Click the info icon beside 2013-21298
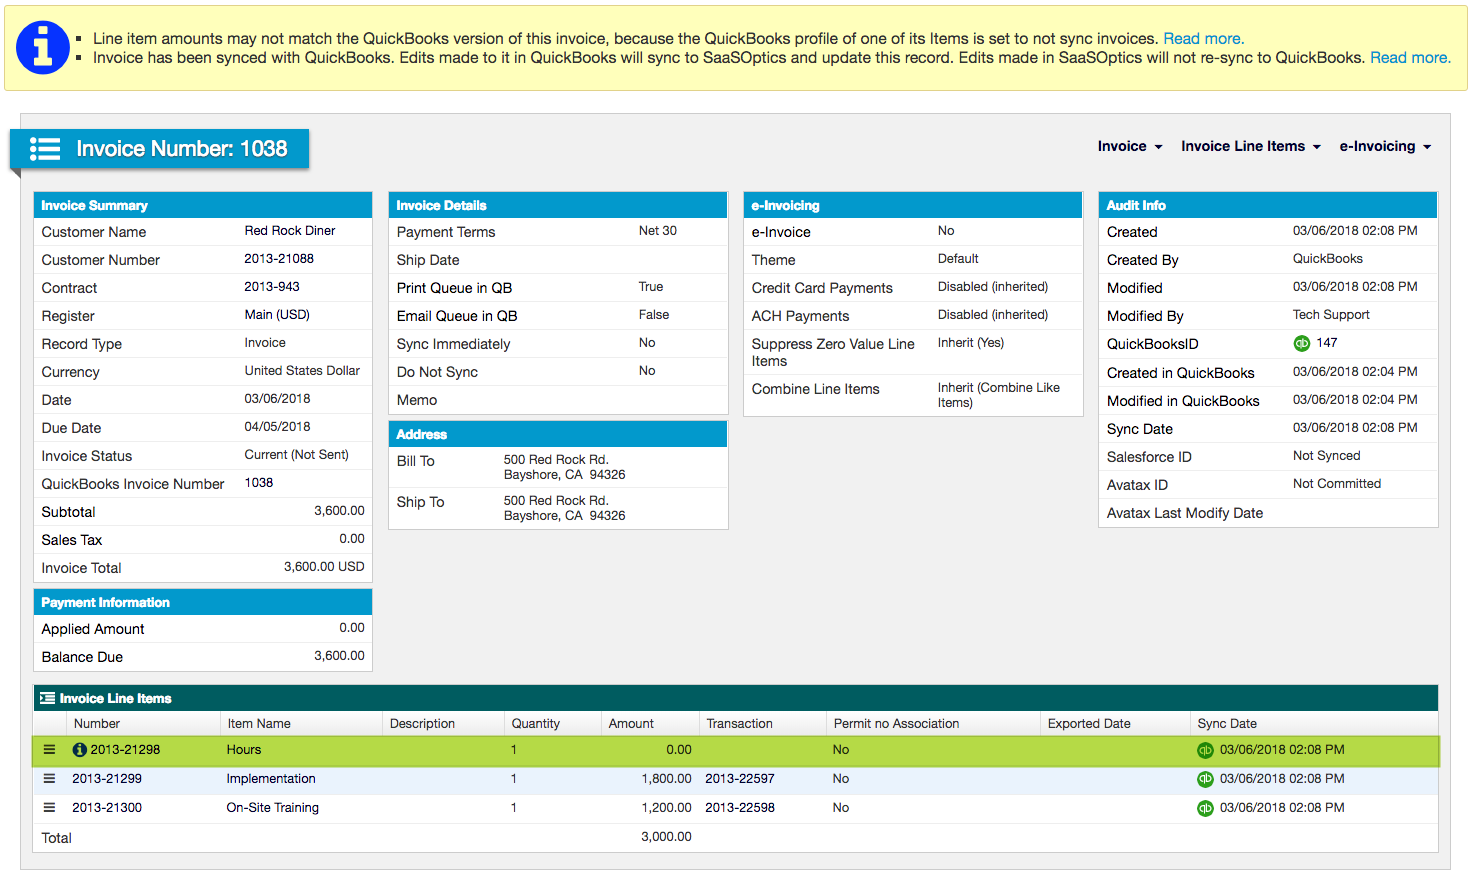Screen dimensions: 1473x880 tap(80, 750)
